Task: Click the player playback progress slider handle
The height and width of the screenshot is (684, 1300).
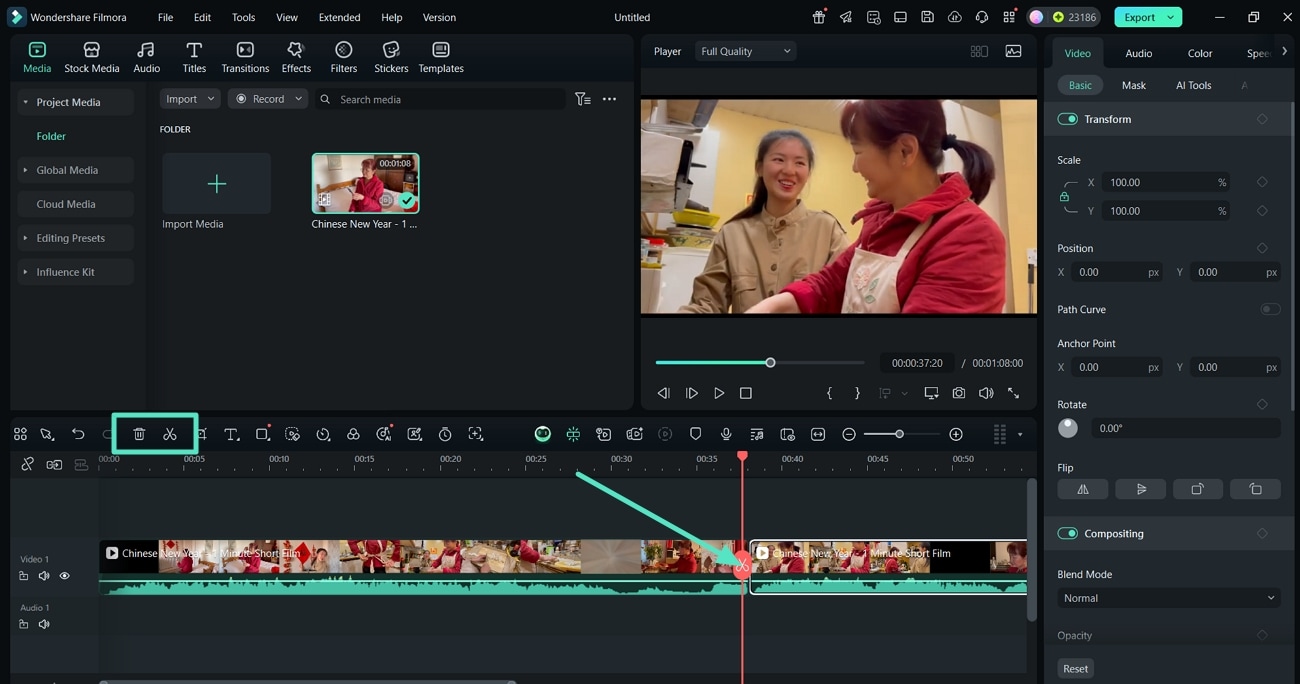Action: tap(770, 362)
